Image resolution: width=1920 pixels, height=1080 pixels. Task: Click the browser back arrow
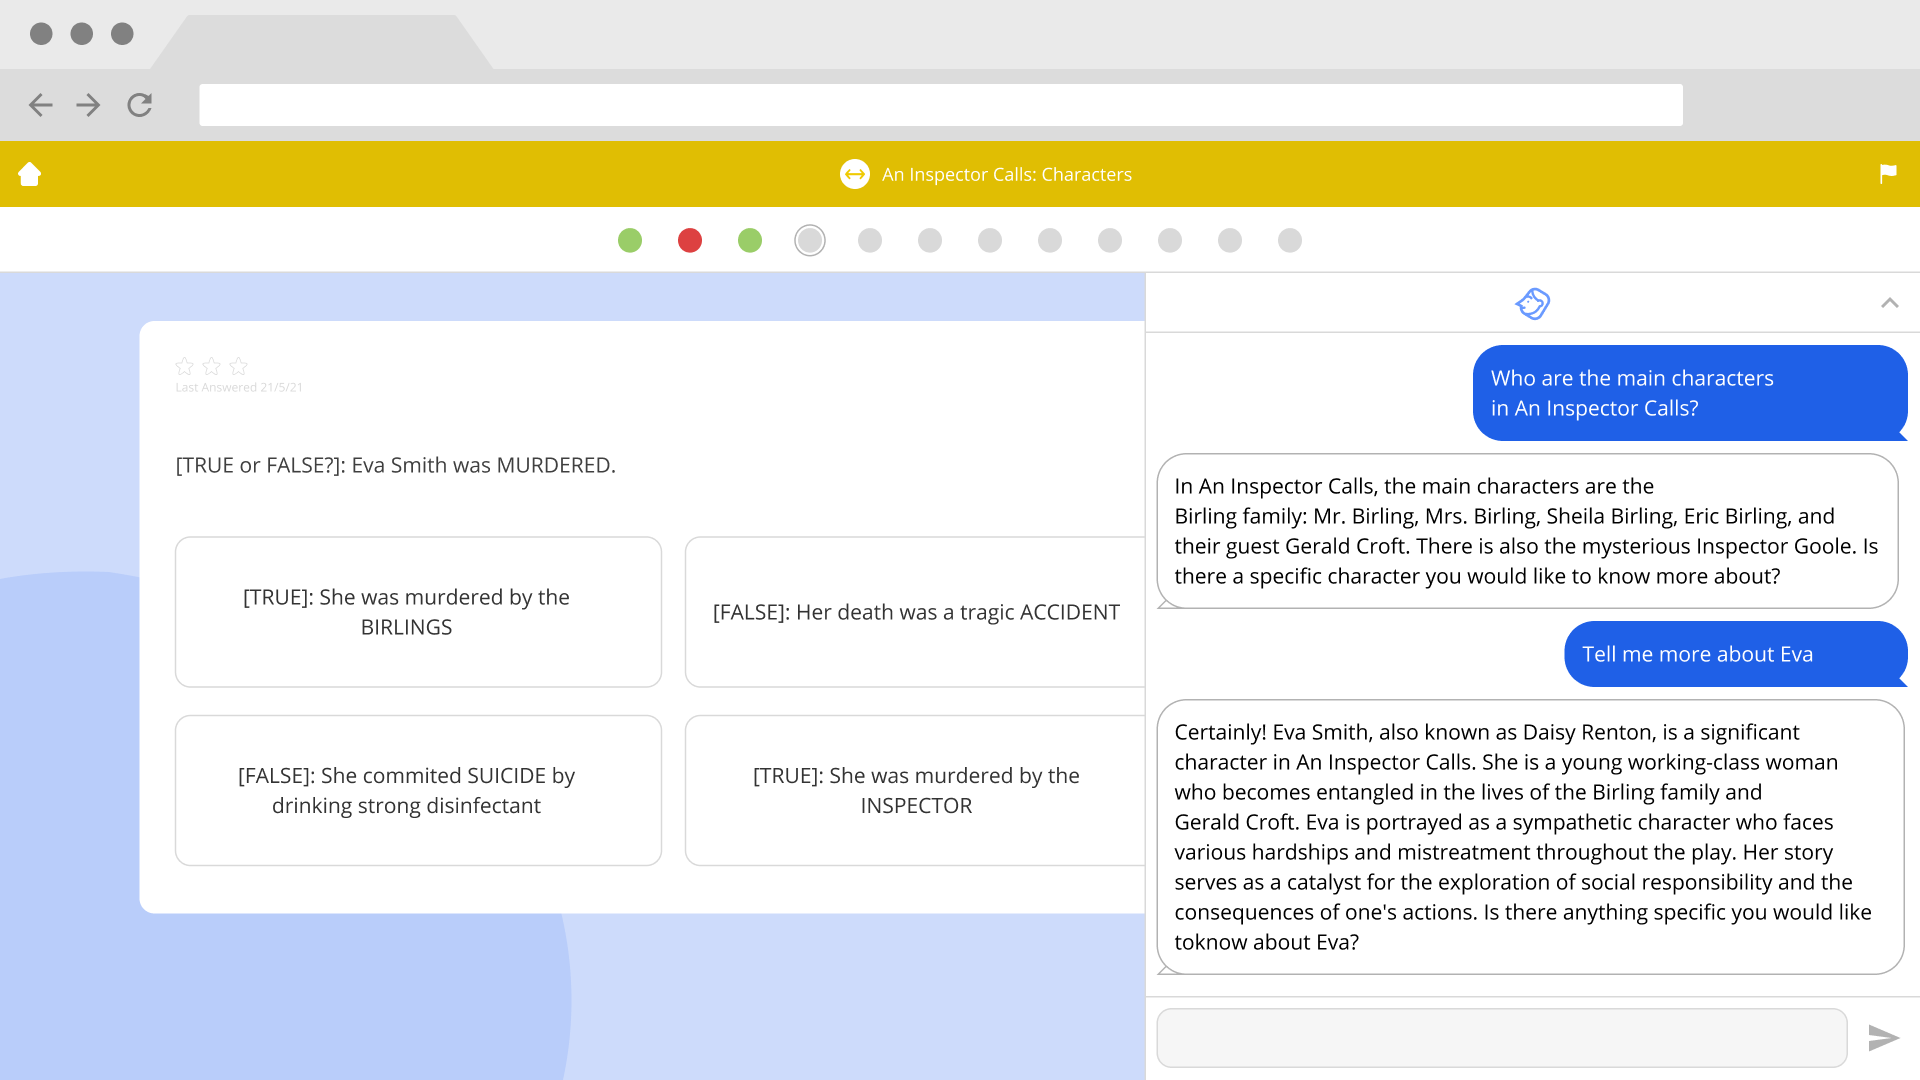pyautogui.click(x=41, y=105)
